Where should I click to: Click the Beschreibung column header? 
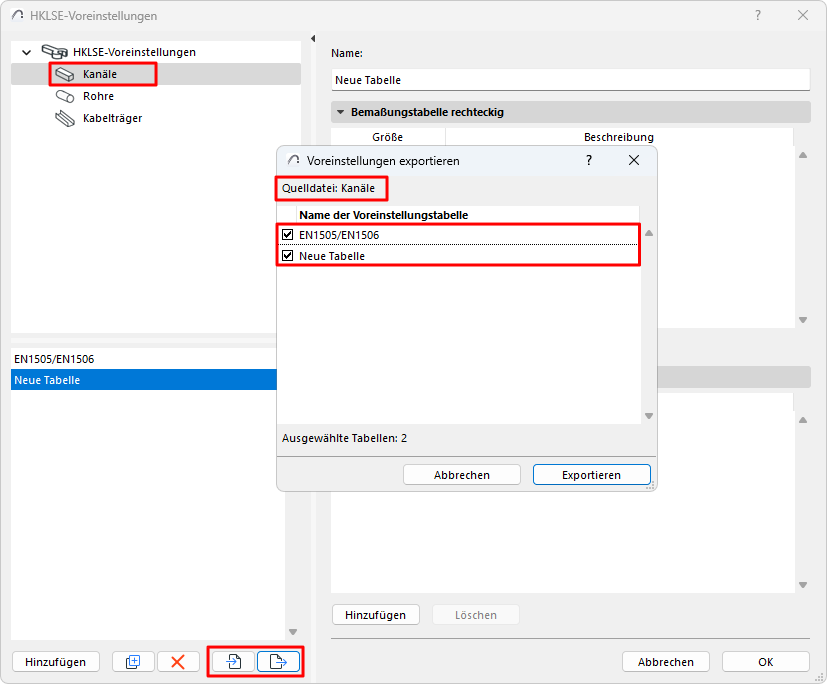pyautogui.click(x=619, y=137)
